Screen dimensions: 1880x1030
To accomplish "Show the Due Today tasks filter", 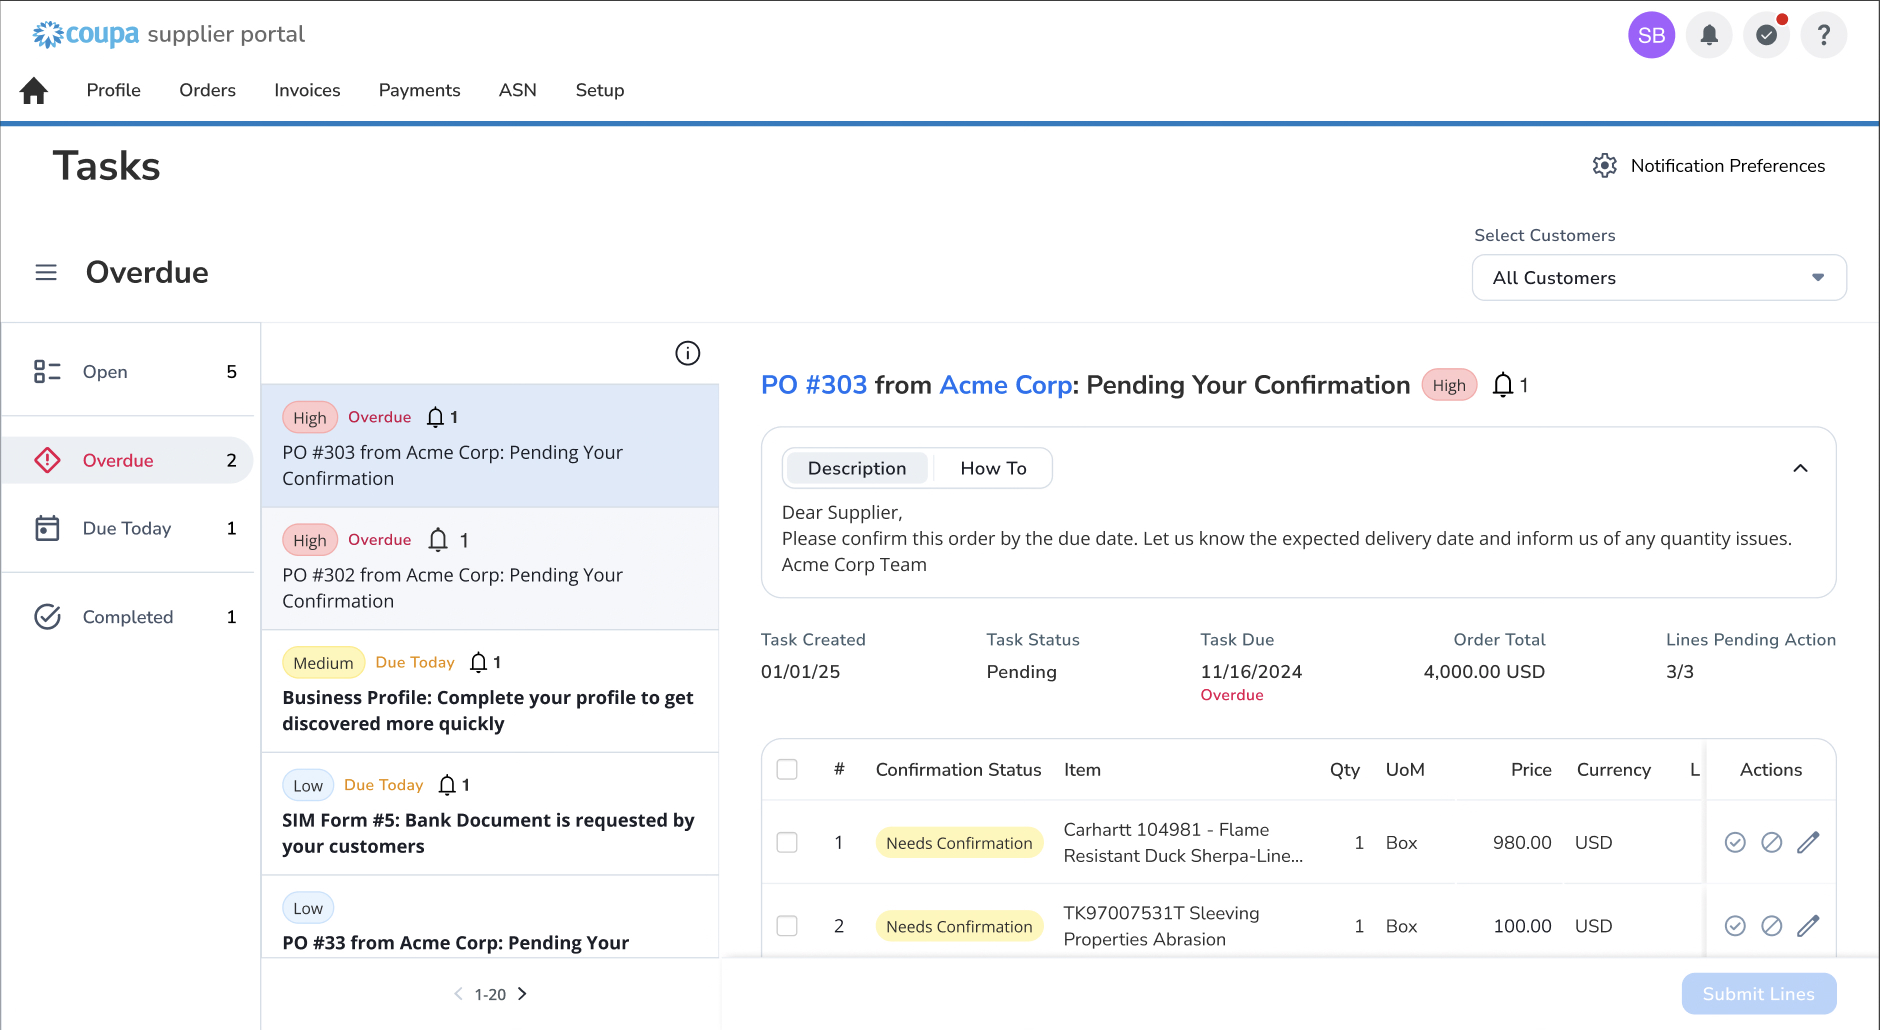I will (x=129, y=528).
